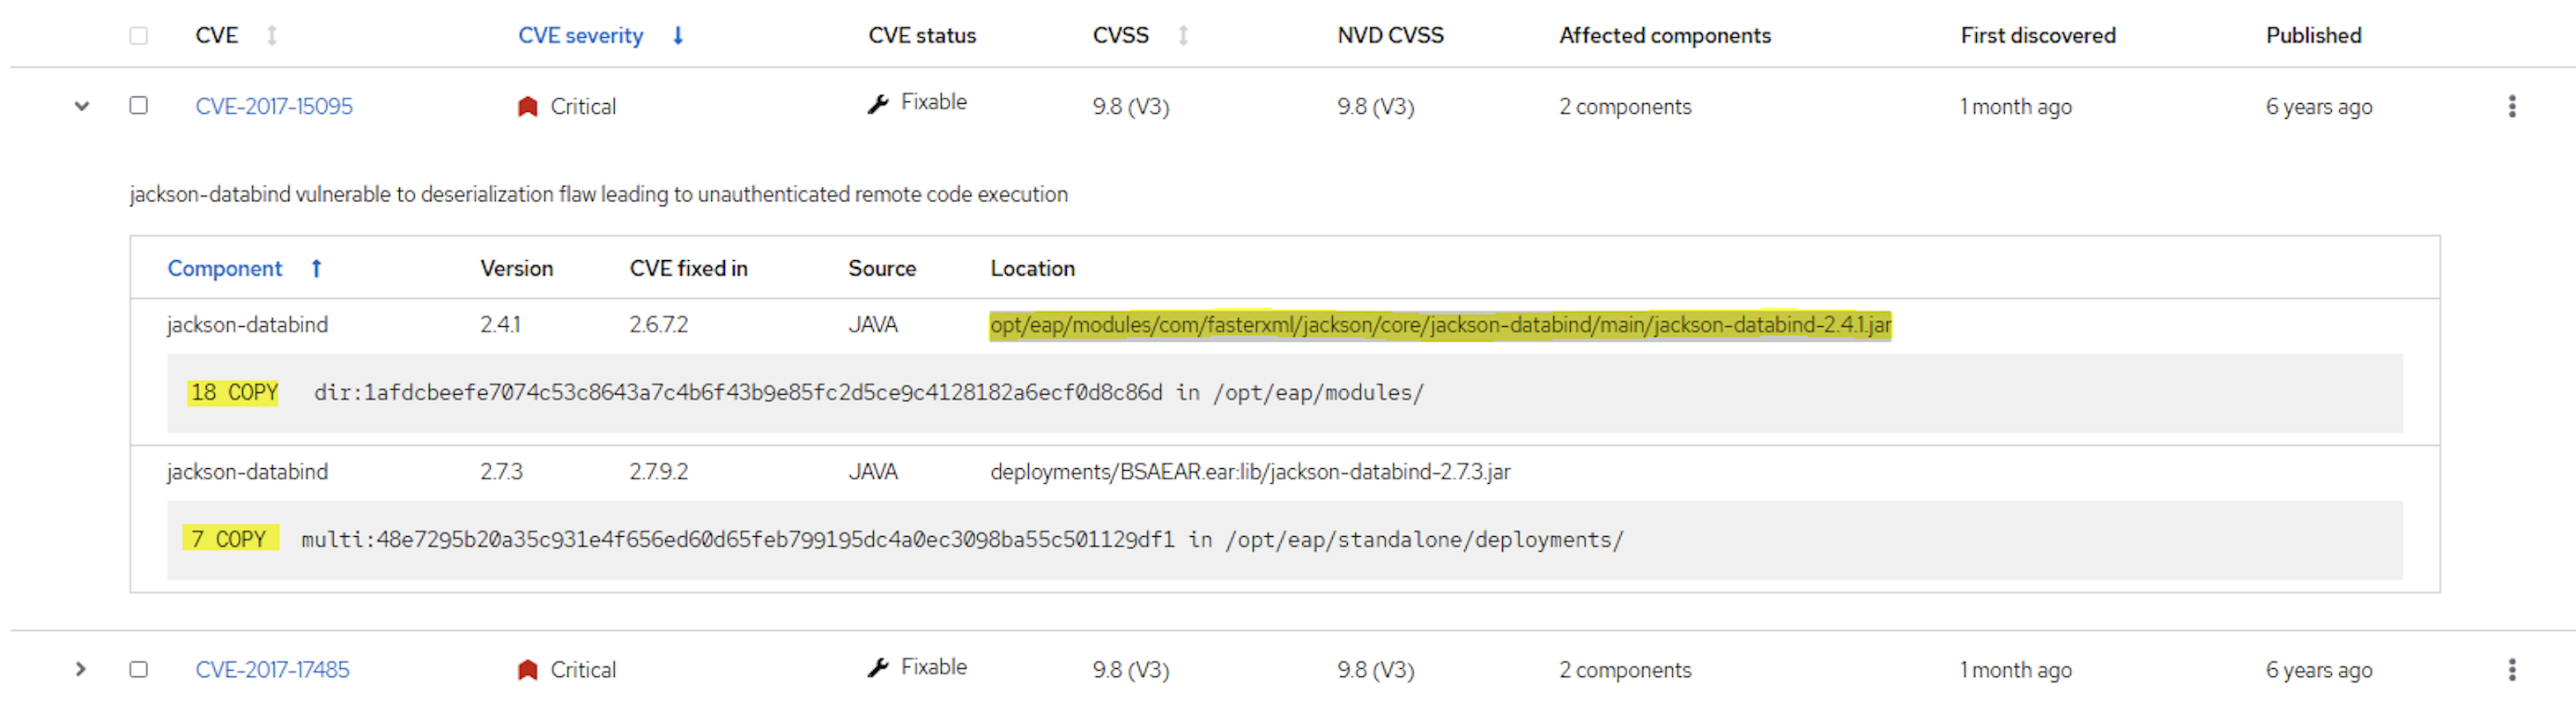Click the highlighted 18 COPY layer instruction
The image size is (2576, 707).
point(234,393)
